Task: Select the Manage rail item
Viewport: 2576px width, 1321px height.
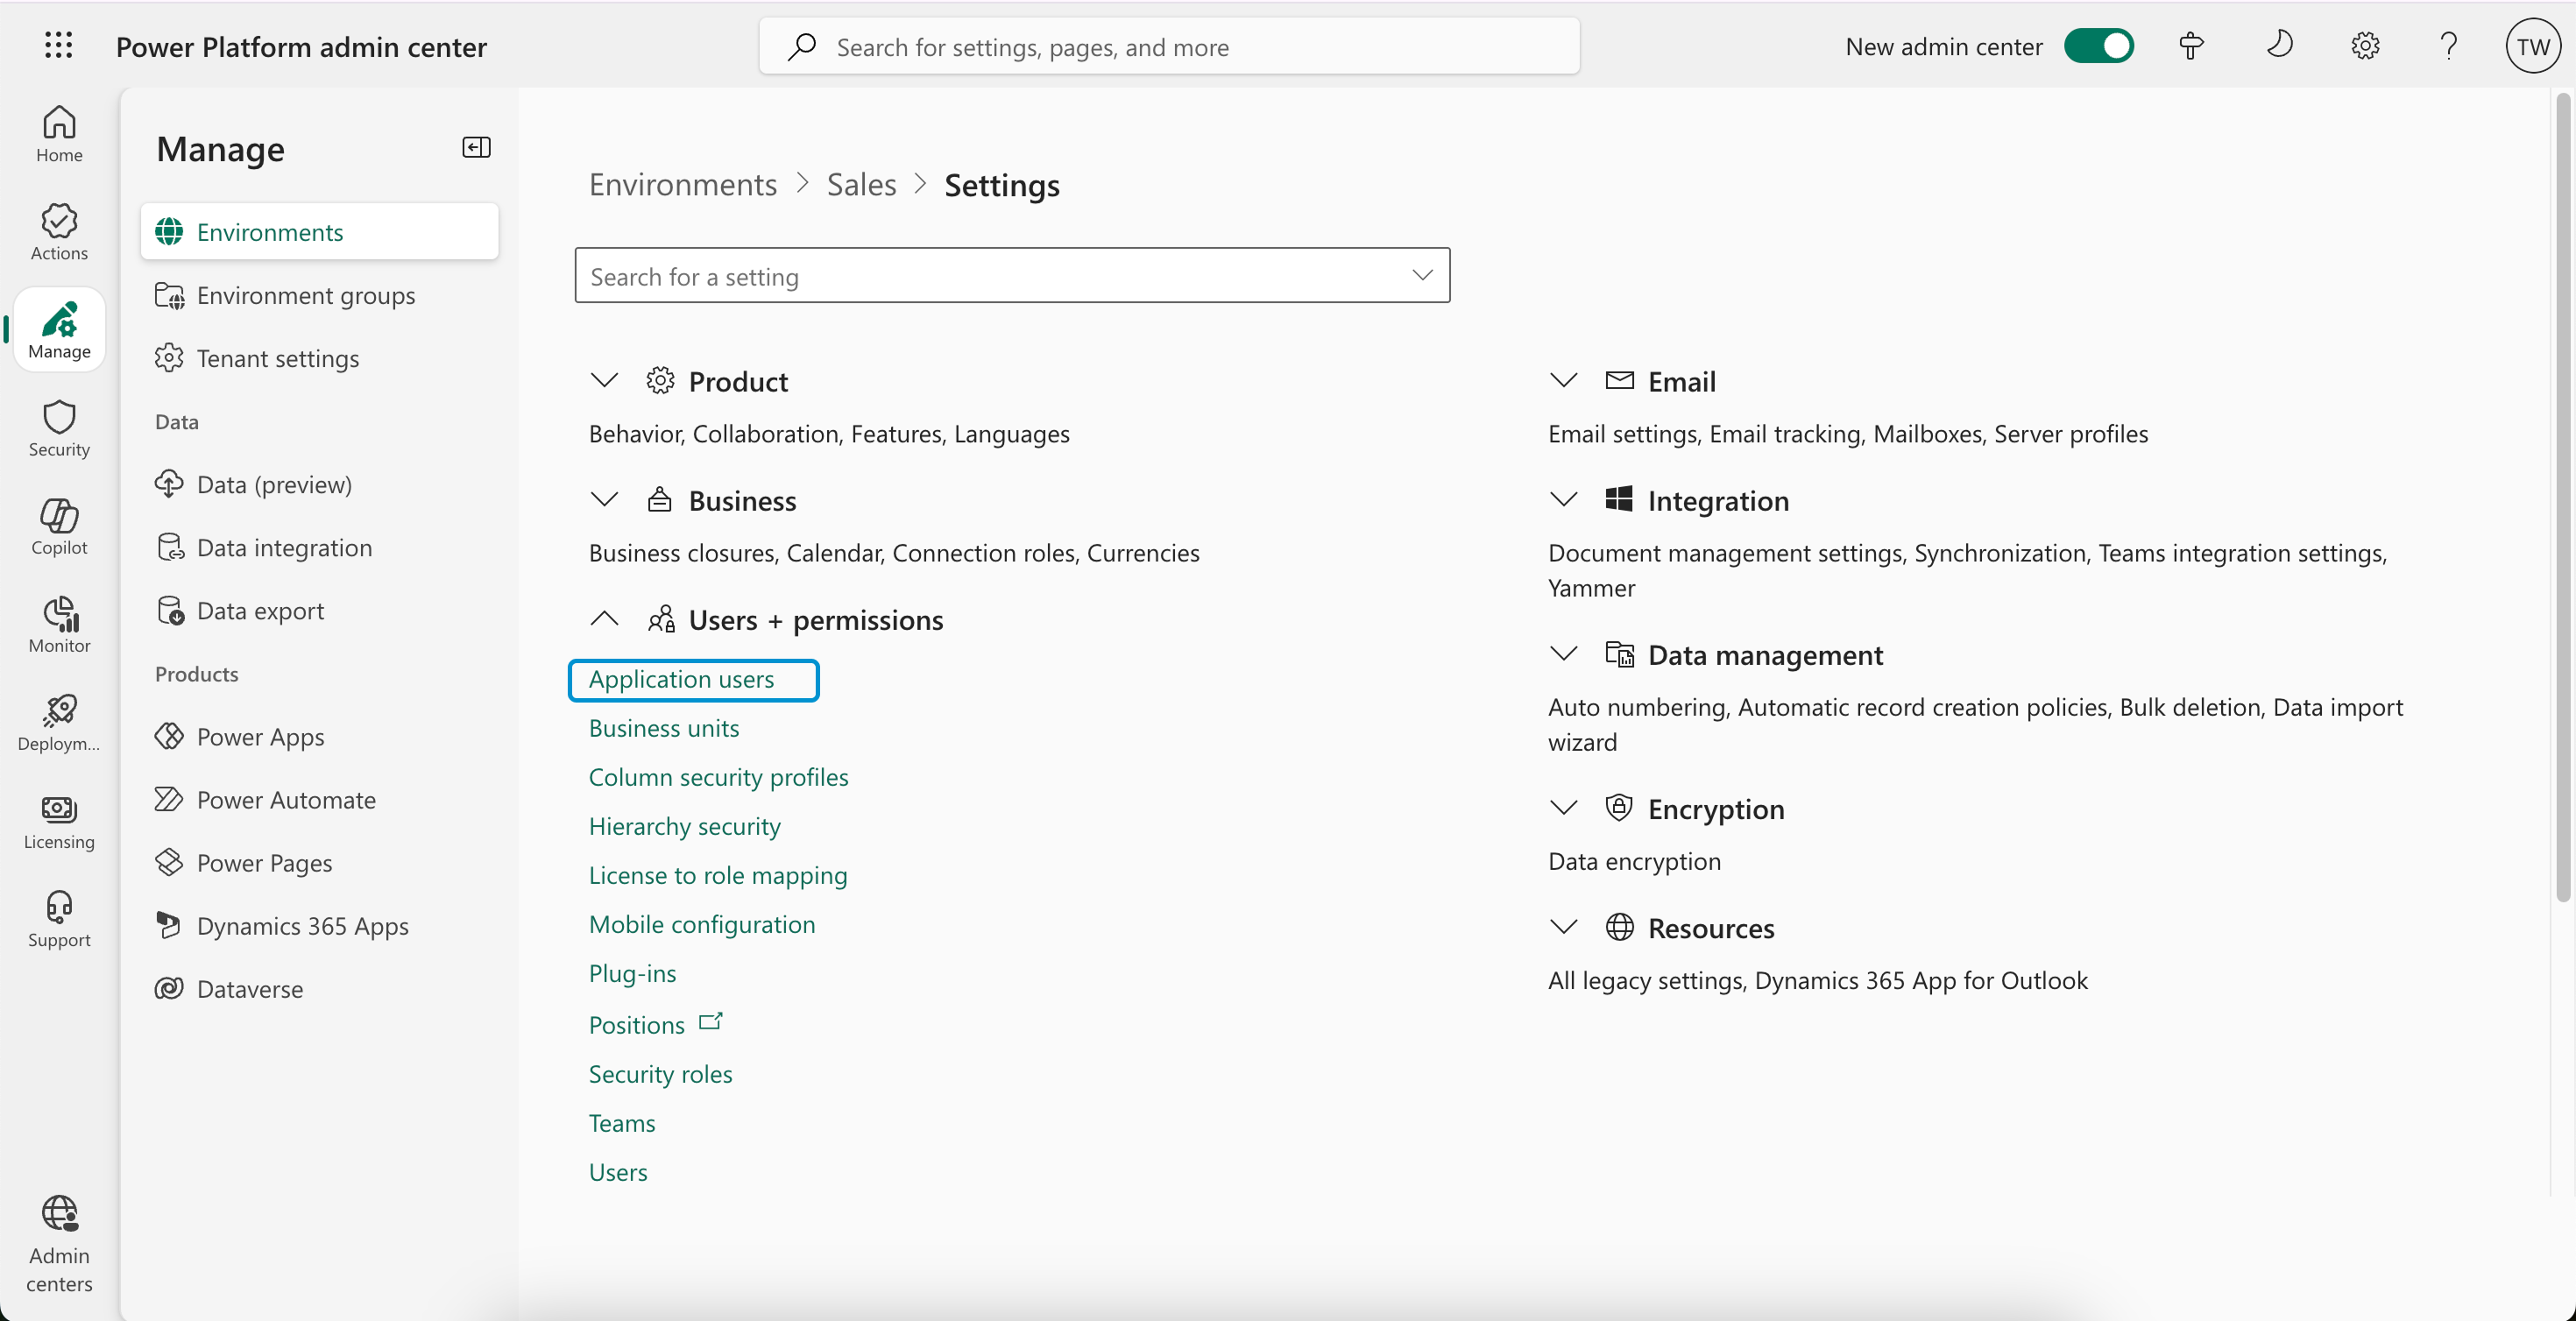Action: point(59,330)
